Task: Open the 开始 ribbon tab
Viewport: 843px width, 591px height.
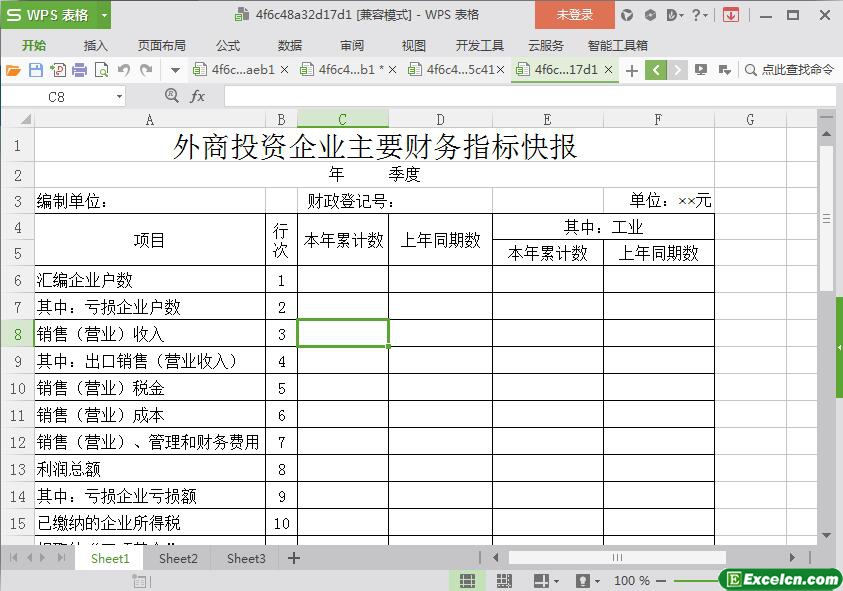Action: 34,46
